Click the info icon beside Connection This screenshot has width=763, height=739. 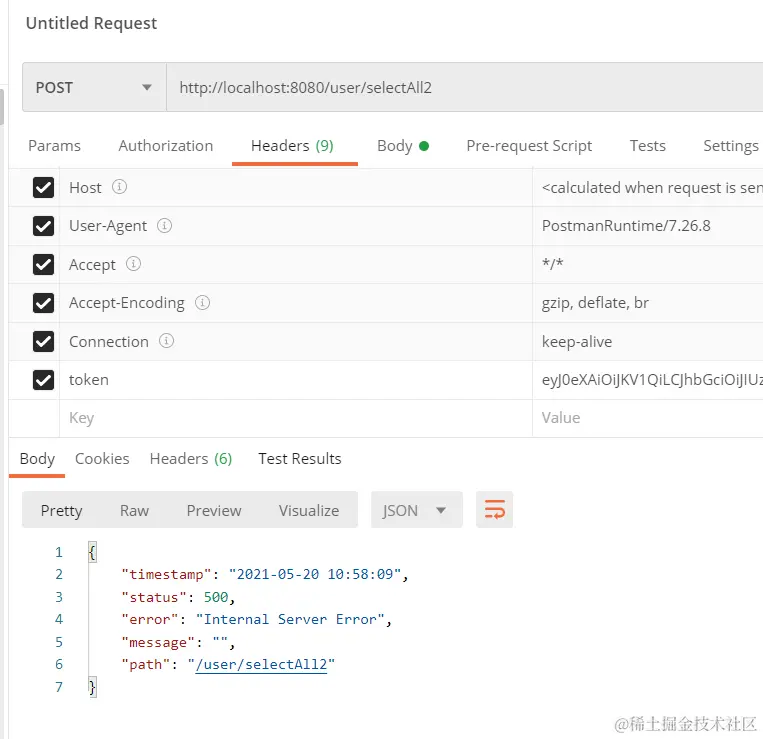[x=166, y=341]
